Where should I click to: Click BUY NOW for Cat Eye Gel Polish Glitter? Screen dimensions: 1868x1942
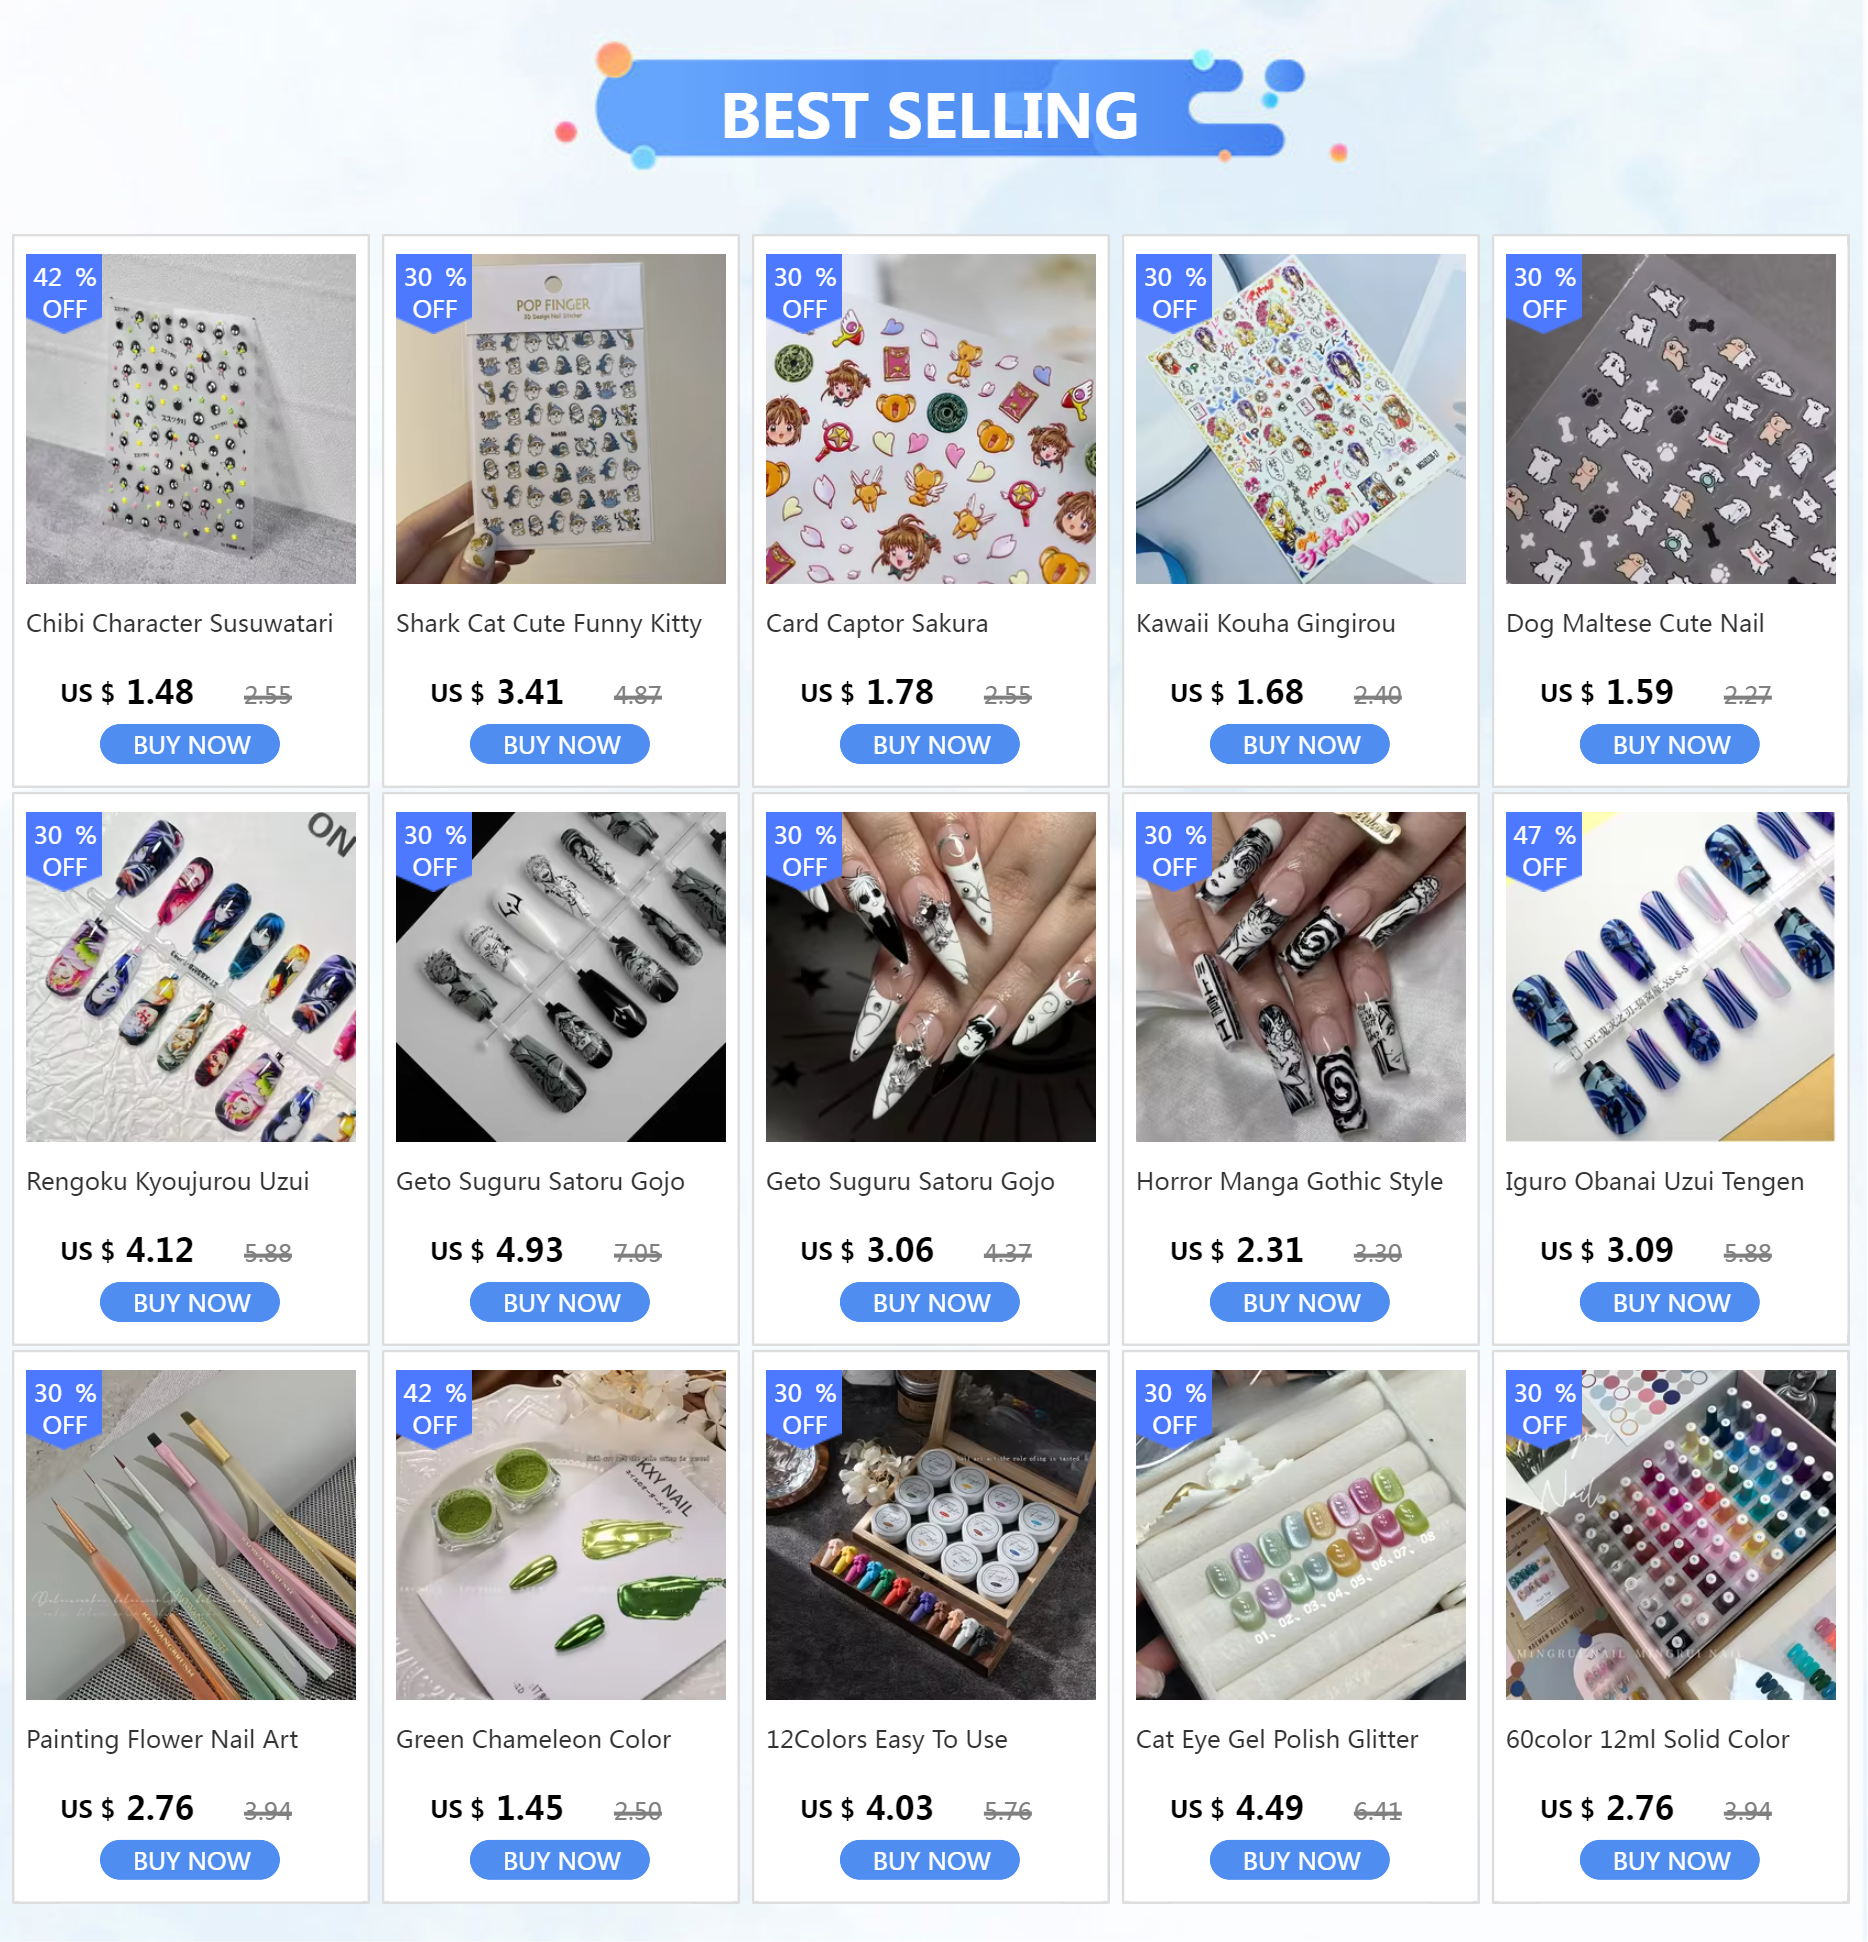point(1300,1861)
